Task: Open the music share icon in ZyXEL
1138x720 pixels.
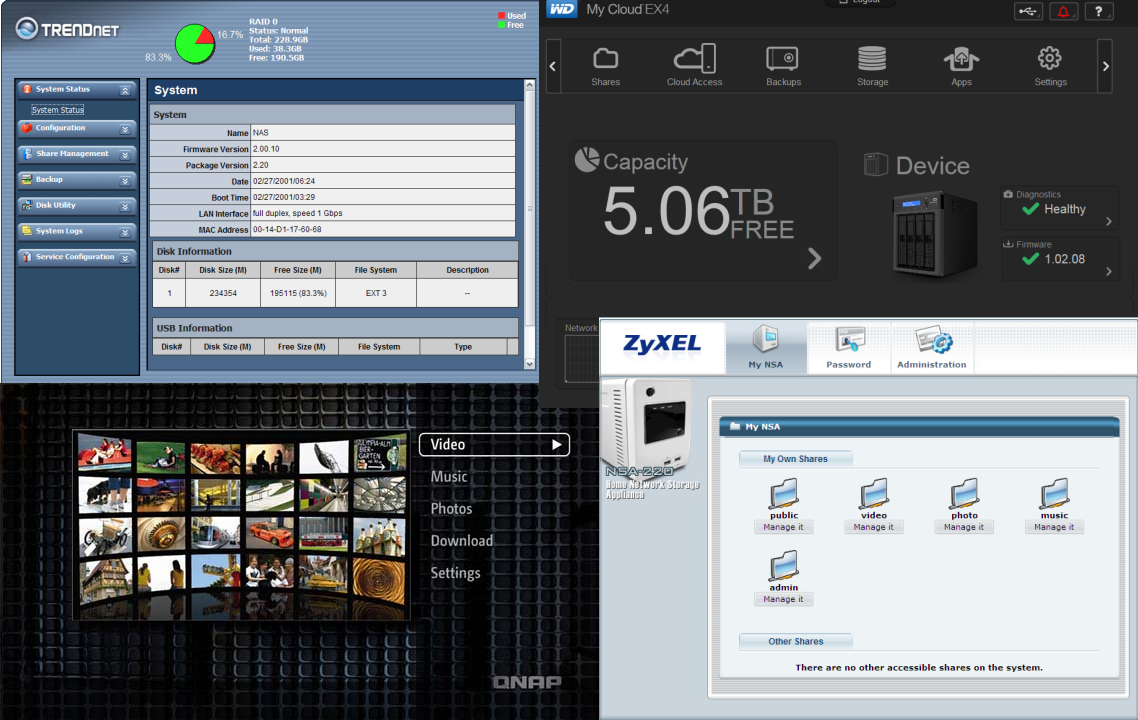Action: click(1055, 494)
